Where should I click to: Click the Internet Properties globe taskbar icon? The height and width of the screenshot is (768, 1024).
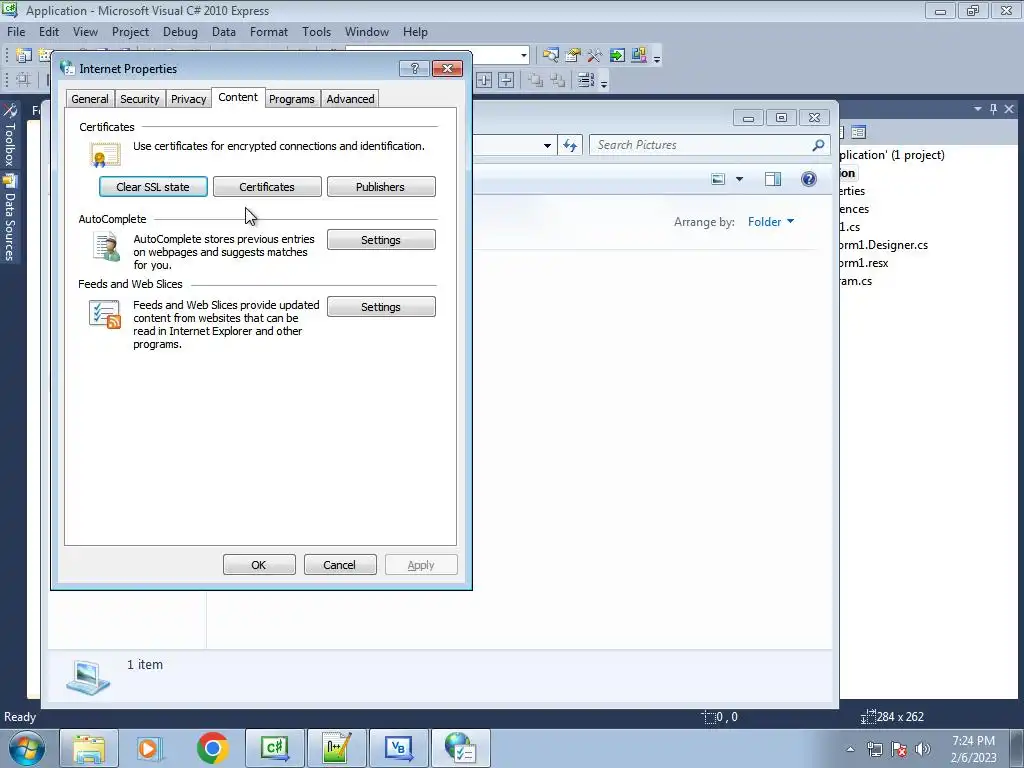[x=460, y=748]
